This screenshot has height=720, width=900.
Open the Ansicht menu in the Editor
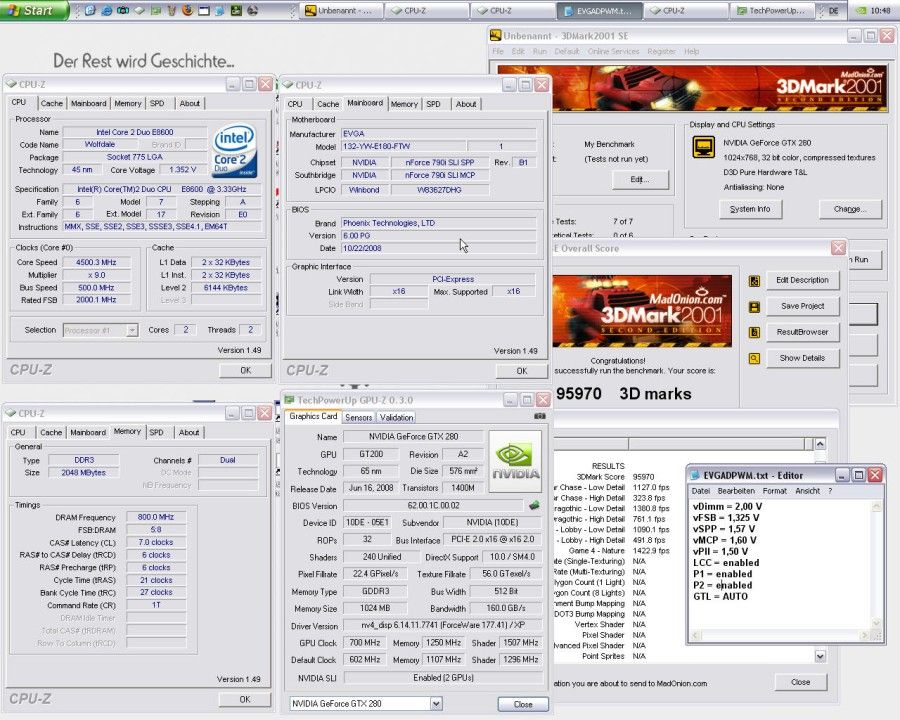[x=807, y=491]
